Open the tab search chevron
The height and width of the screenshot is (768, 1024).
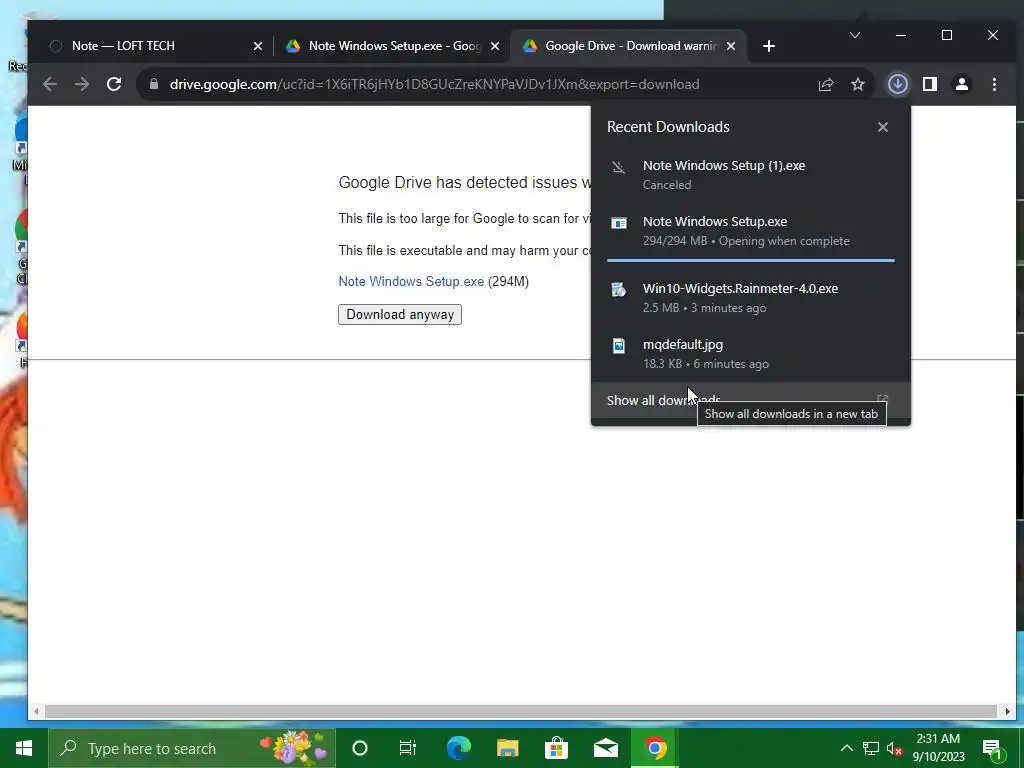(854, 35)
